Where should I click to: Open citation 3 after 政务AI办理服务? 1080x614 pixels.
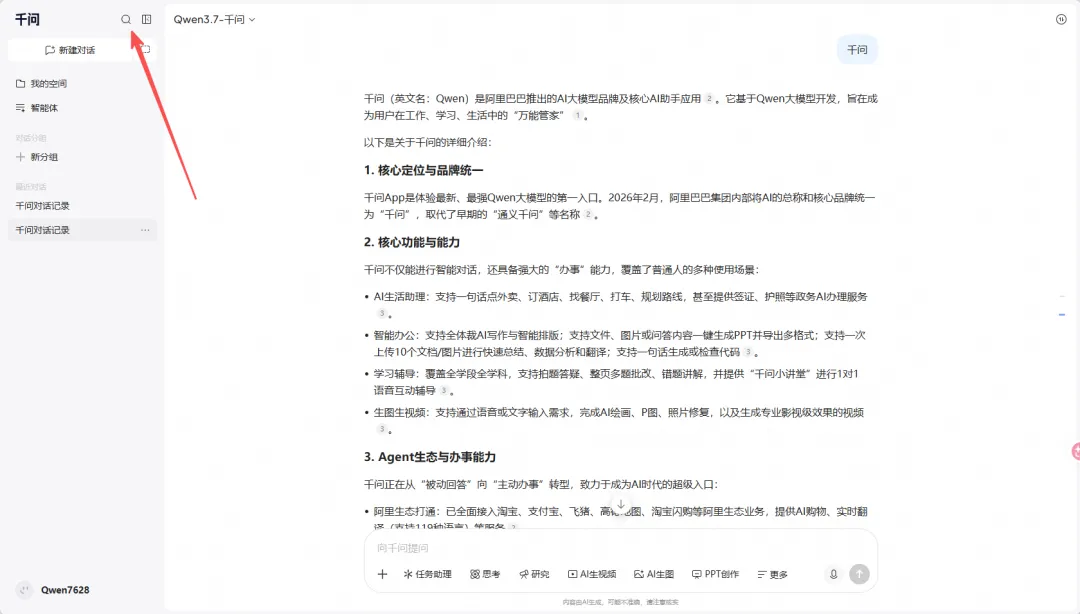382,313
